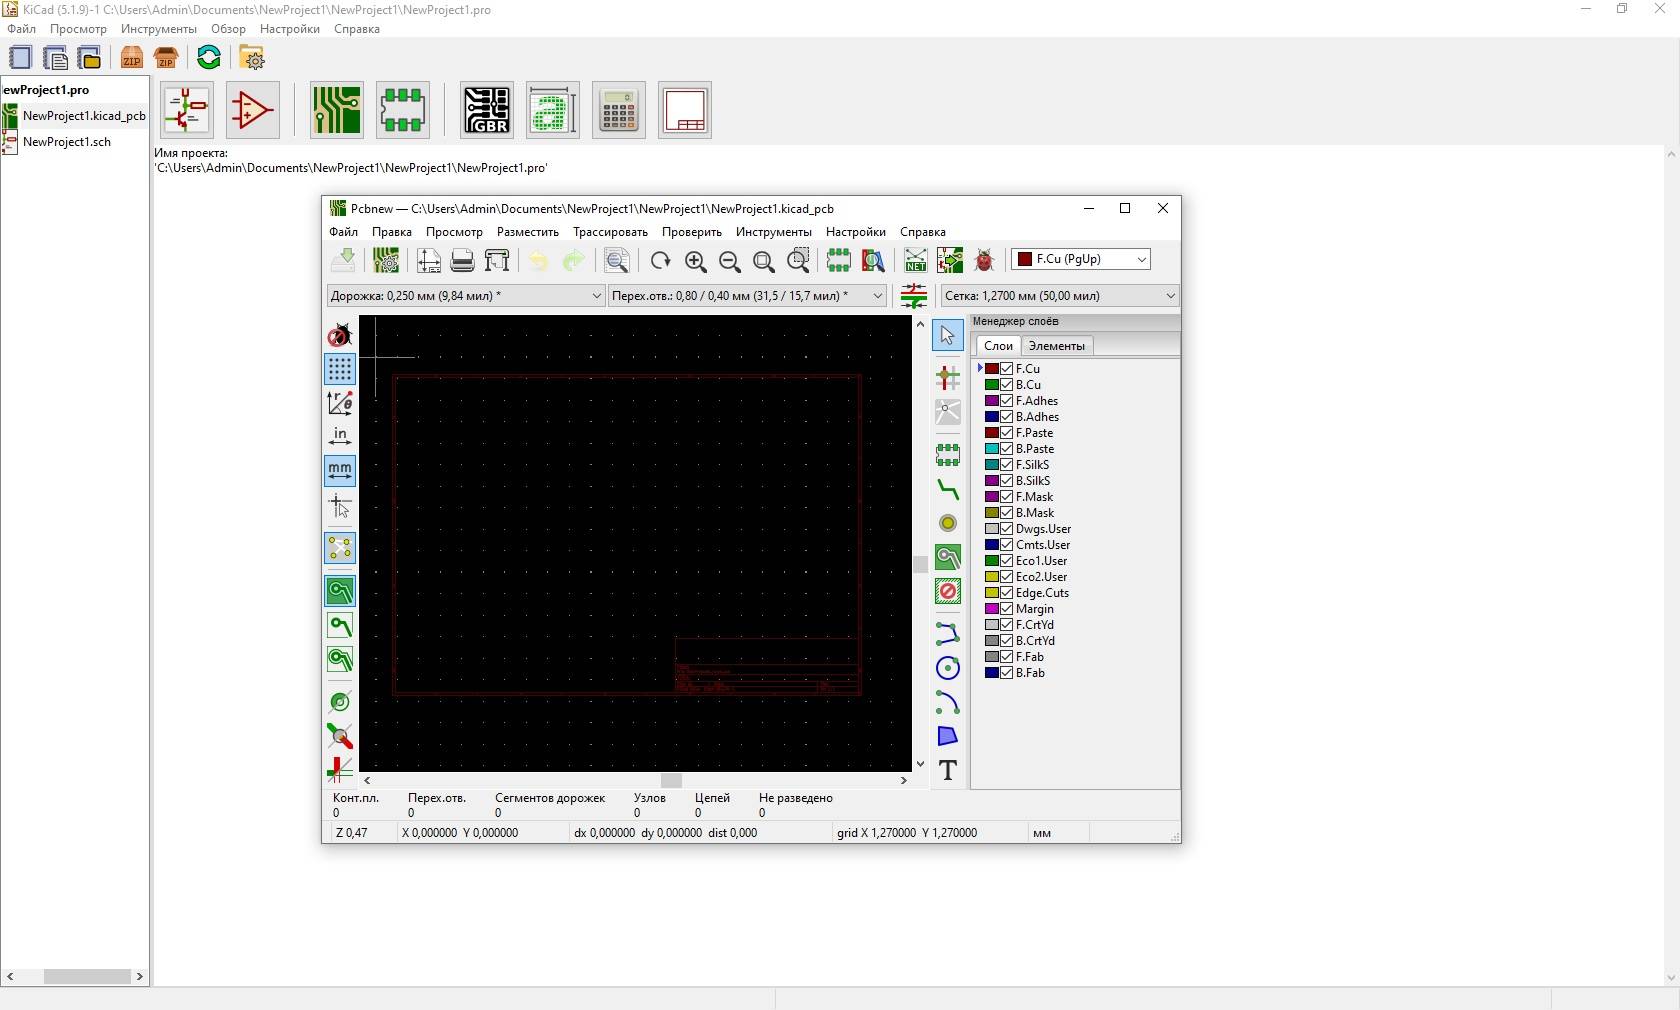The width and height of the screenshot is (1680, 1010).
Task: Archive project with the ZIP icon
Action: pos(132,58)
